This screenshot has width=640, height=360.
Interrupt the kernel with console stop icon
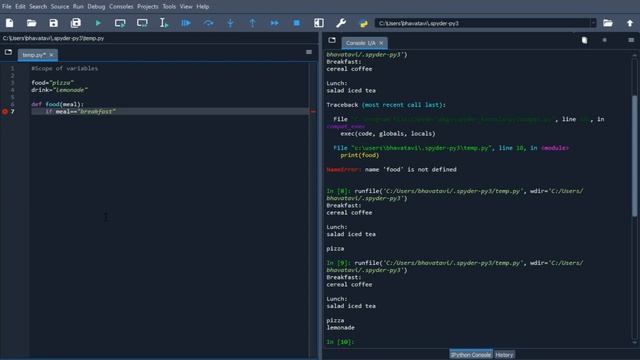[604, 40]
